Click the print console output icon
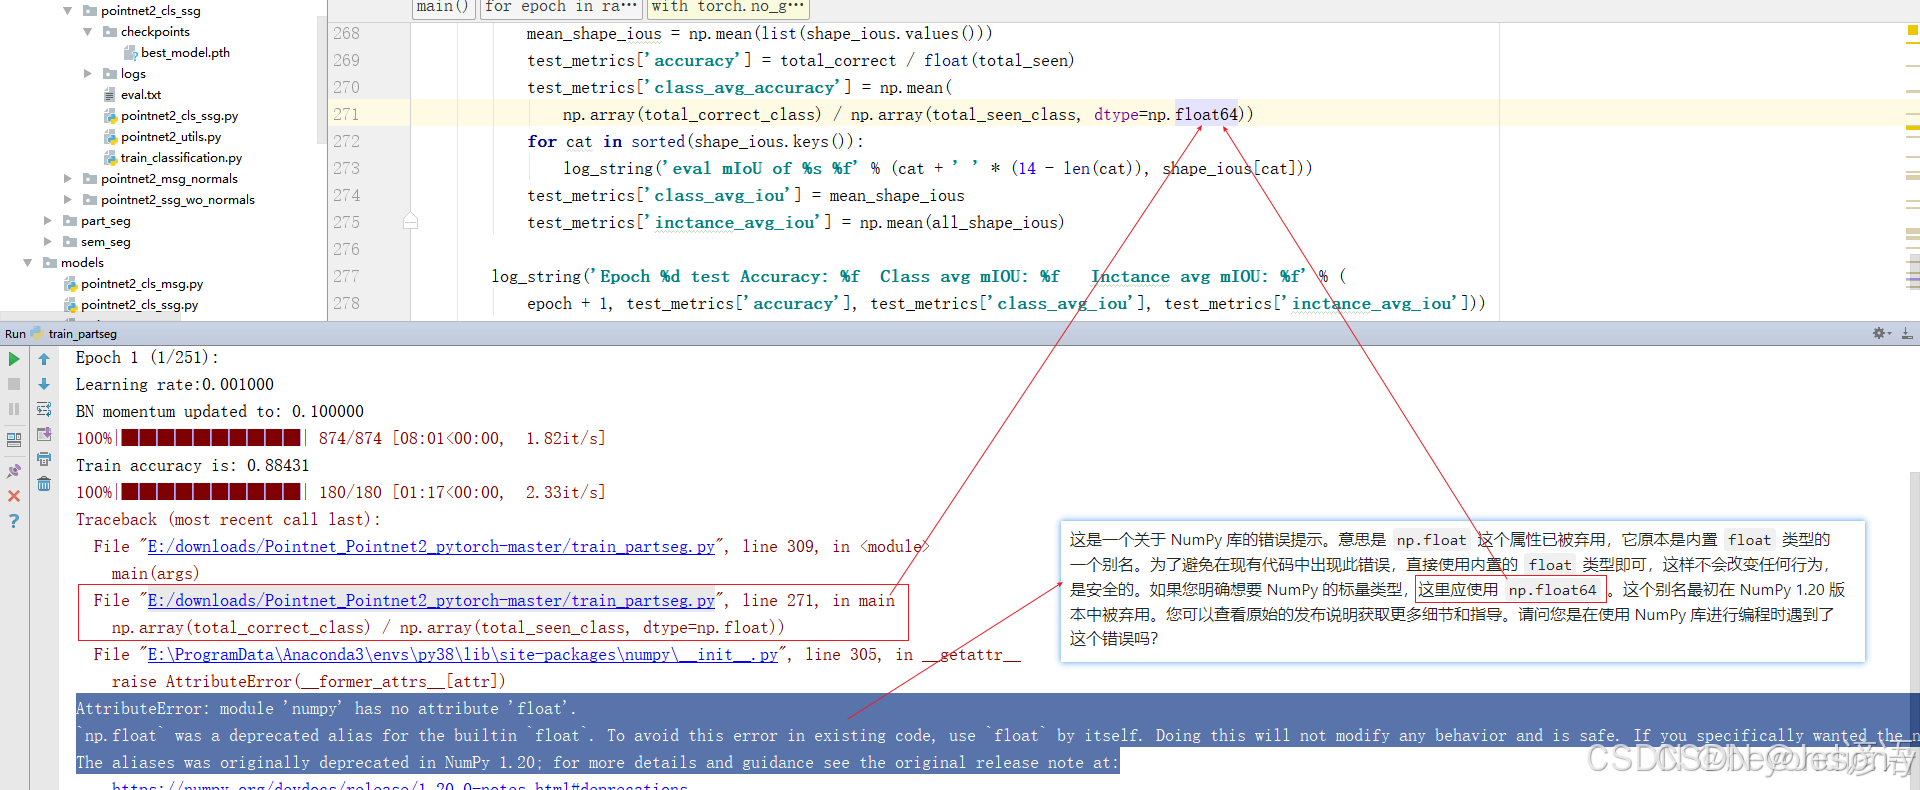This screenshot has height=790, width=1920. [44, 459]
